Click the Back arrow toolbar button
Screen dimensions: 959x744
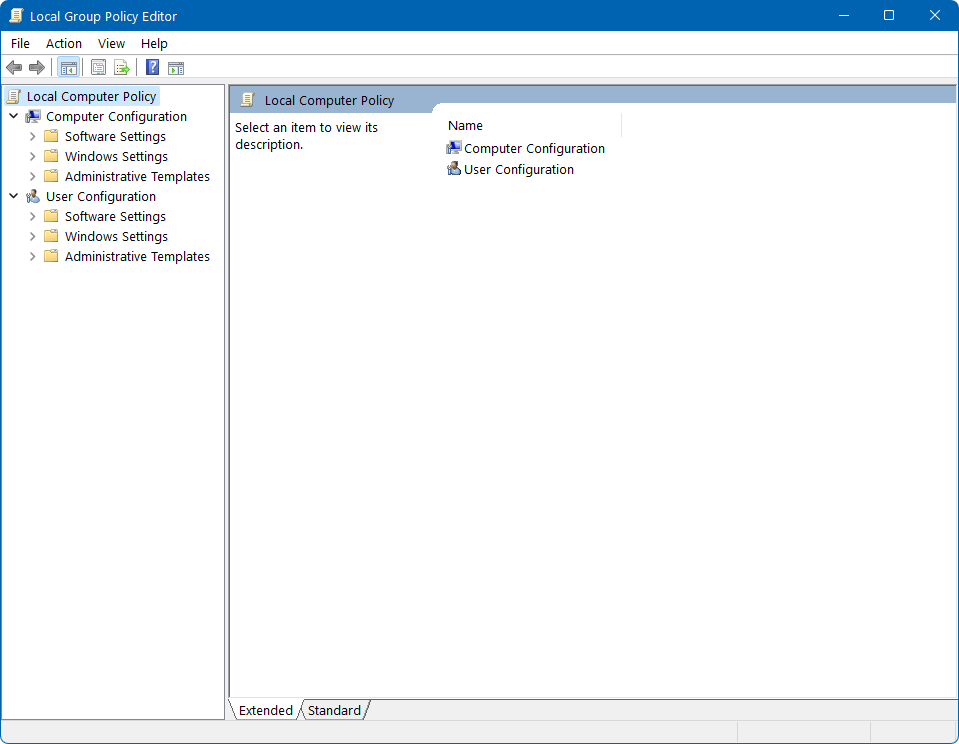(14, 67)
